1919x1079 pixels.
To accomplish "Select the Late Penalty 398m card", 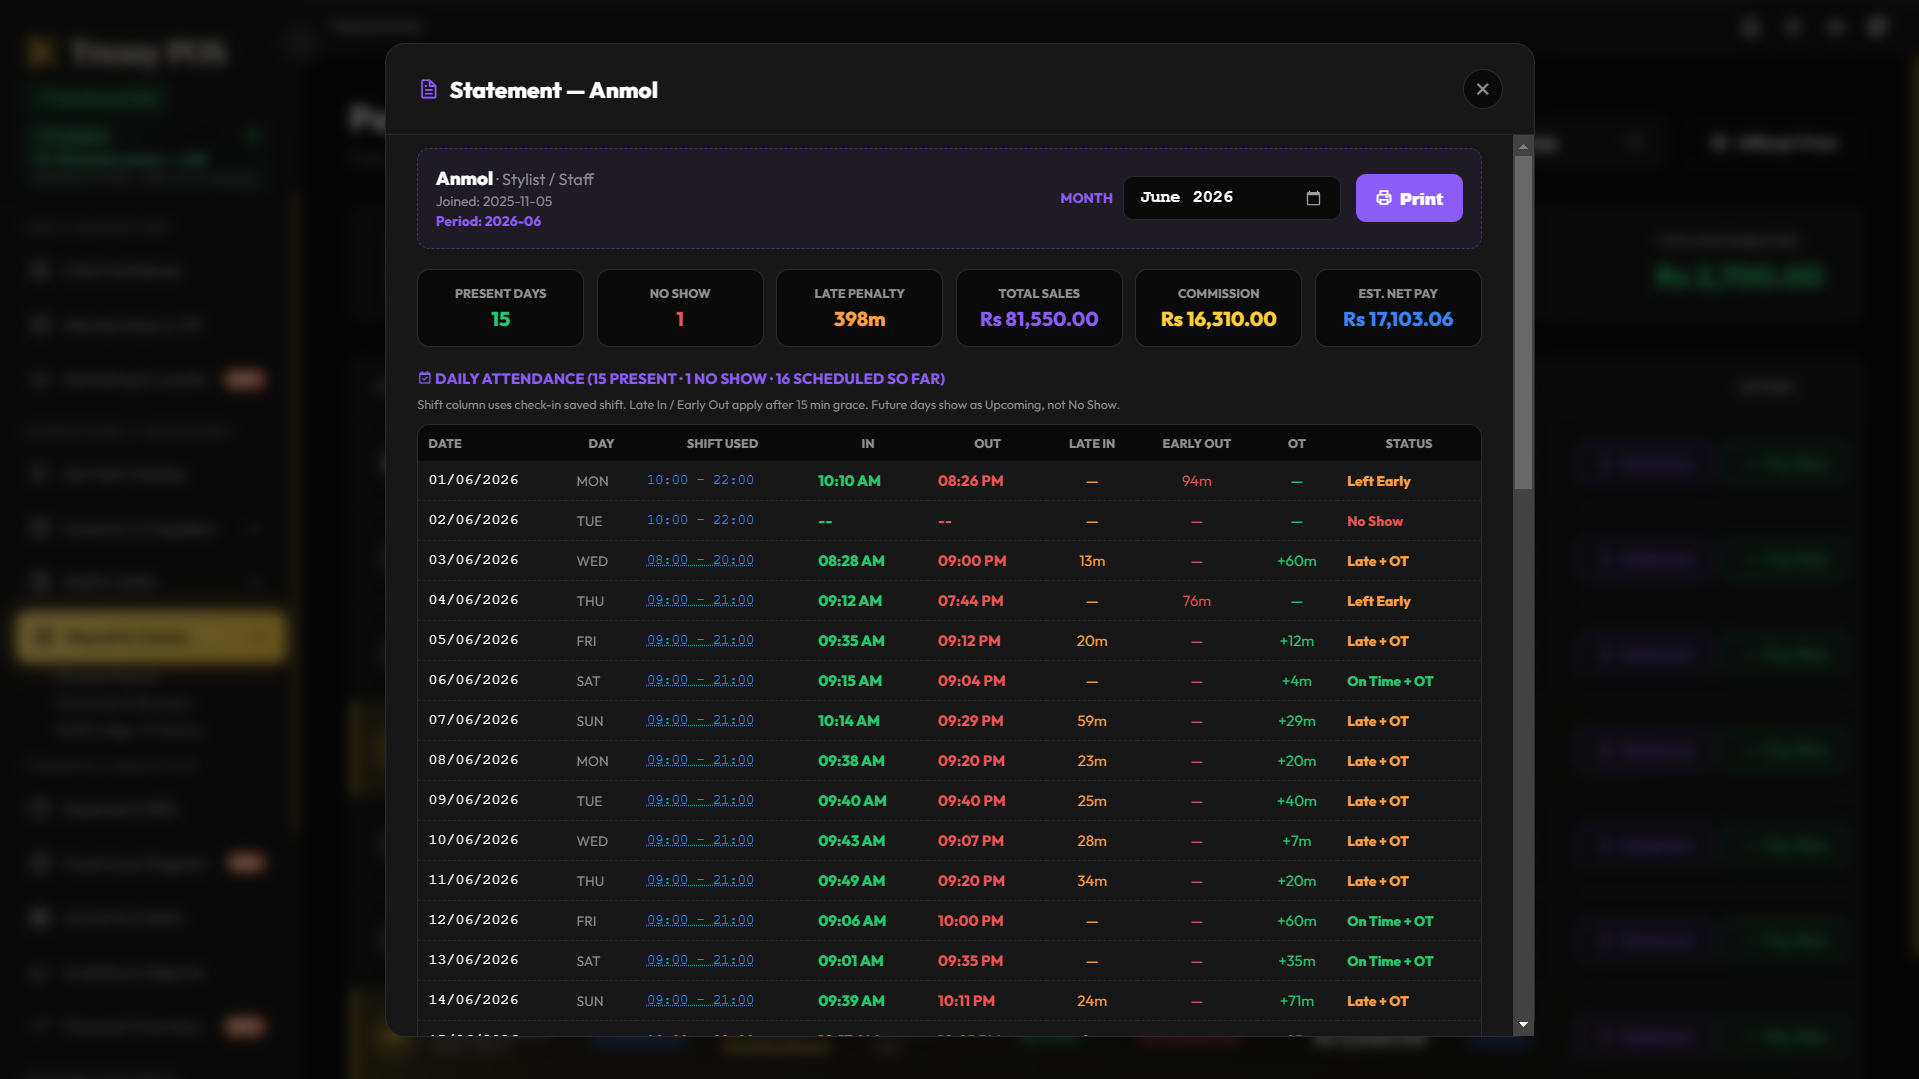I will (x=859, y=308).
